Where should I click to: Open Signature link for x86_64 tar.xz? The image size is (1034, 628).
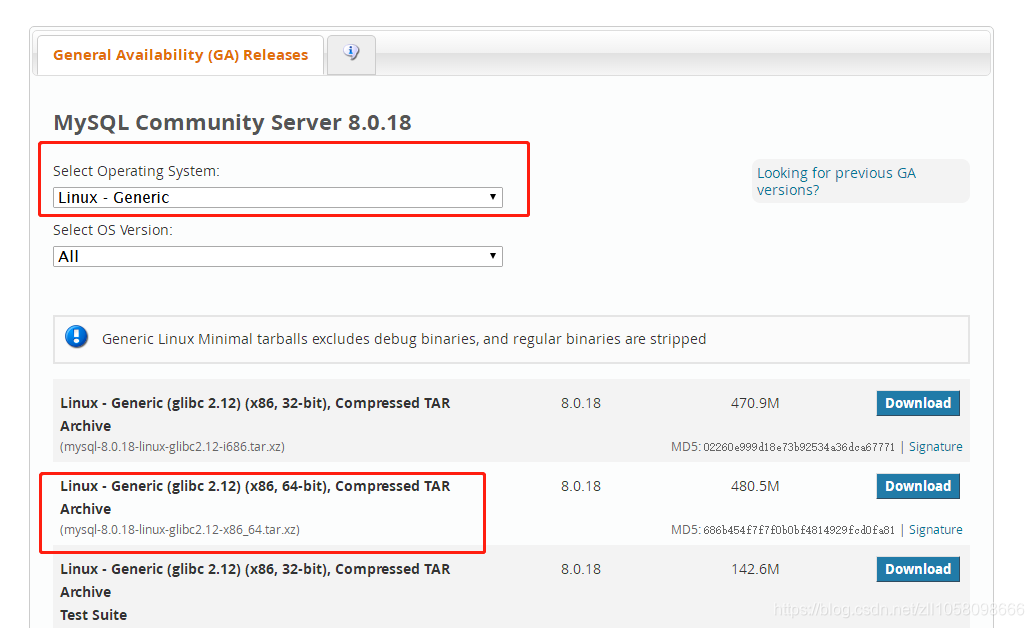(x=936, y=530)
